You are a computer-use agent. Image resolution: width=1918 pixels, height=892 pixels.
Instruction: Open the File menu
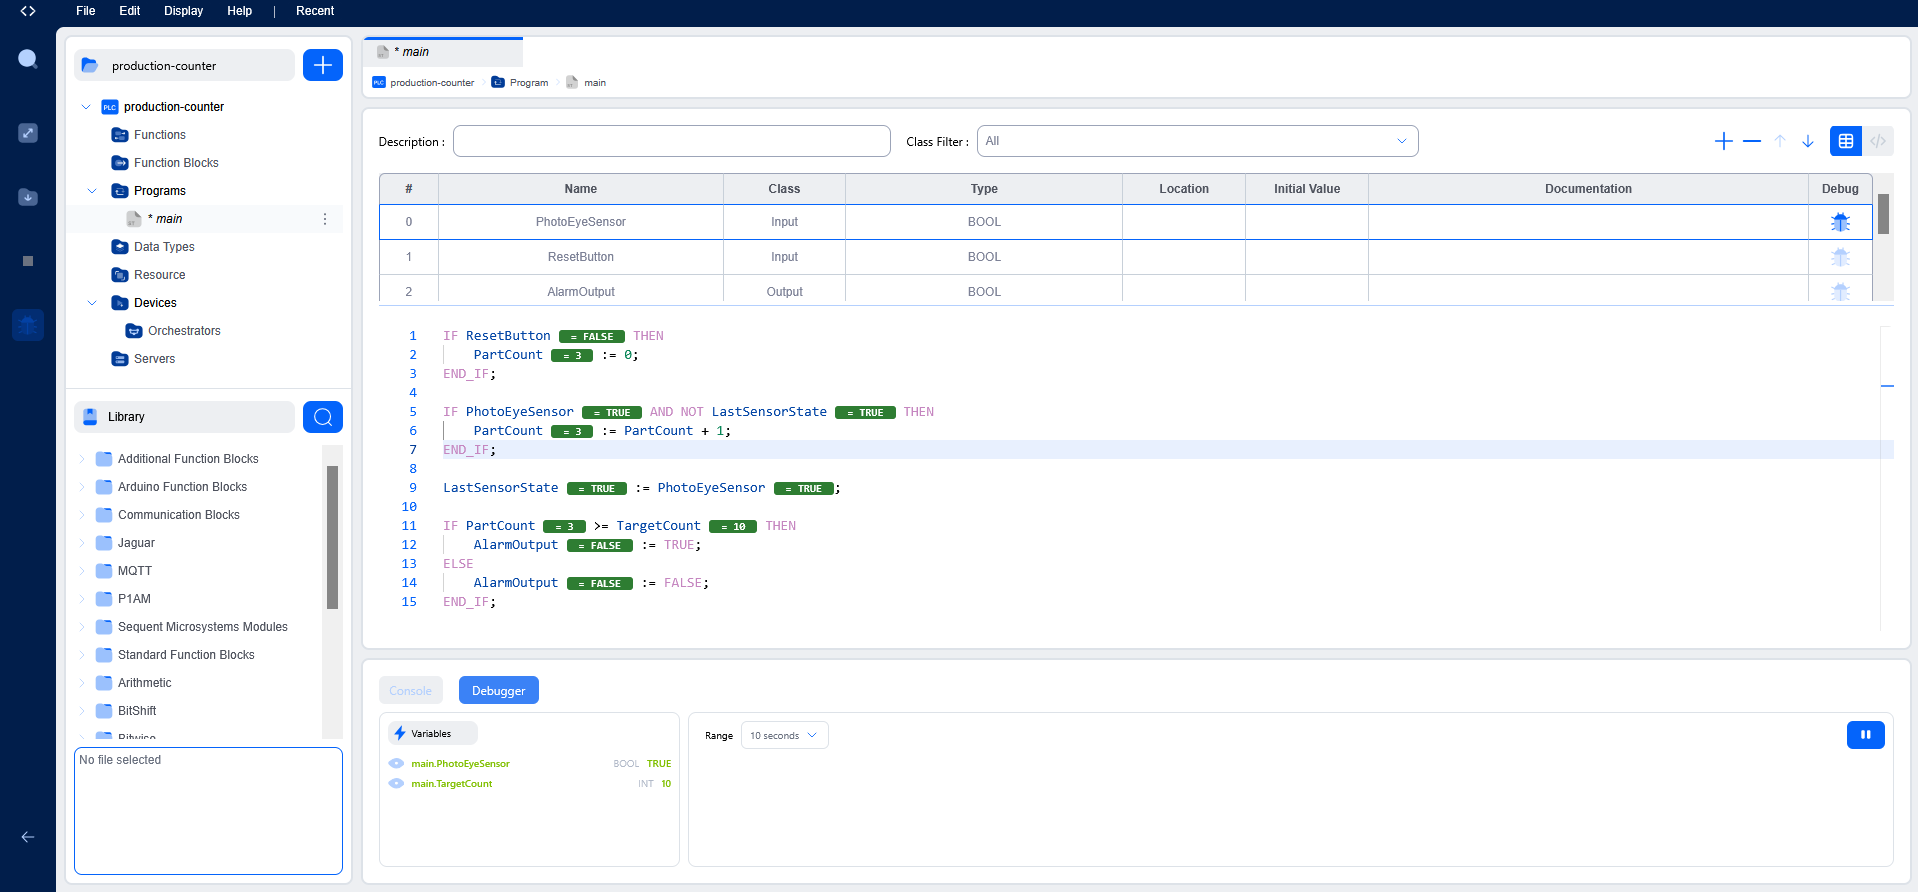[x=86, y=11]
